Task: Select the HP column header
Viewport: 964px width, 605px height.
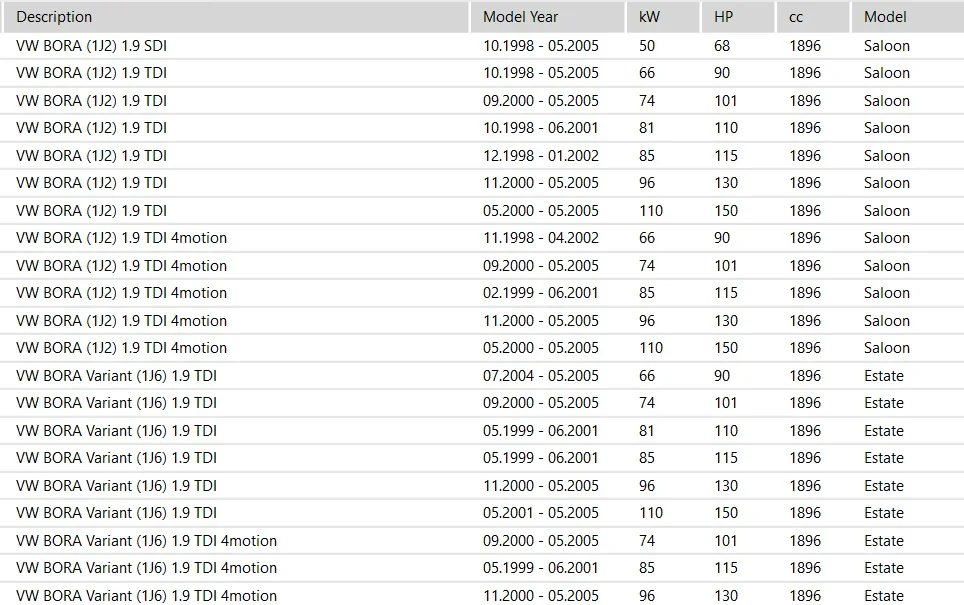Action: pos(723,17)
